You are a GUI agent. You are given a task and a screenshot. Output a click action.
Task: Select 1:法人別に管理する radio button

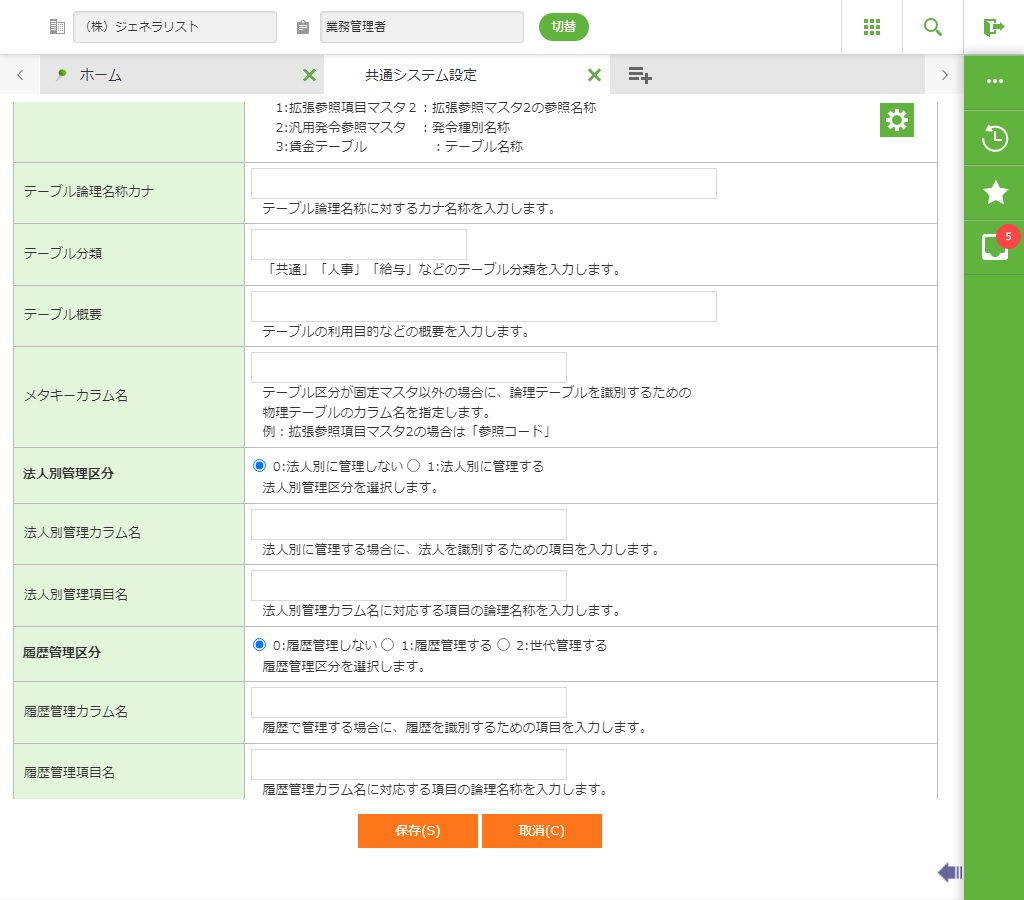[414, 466]
